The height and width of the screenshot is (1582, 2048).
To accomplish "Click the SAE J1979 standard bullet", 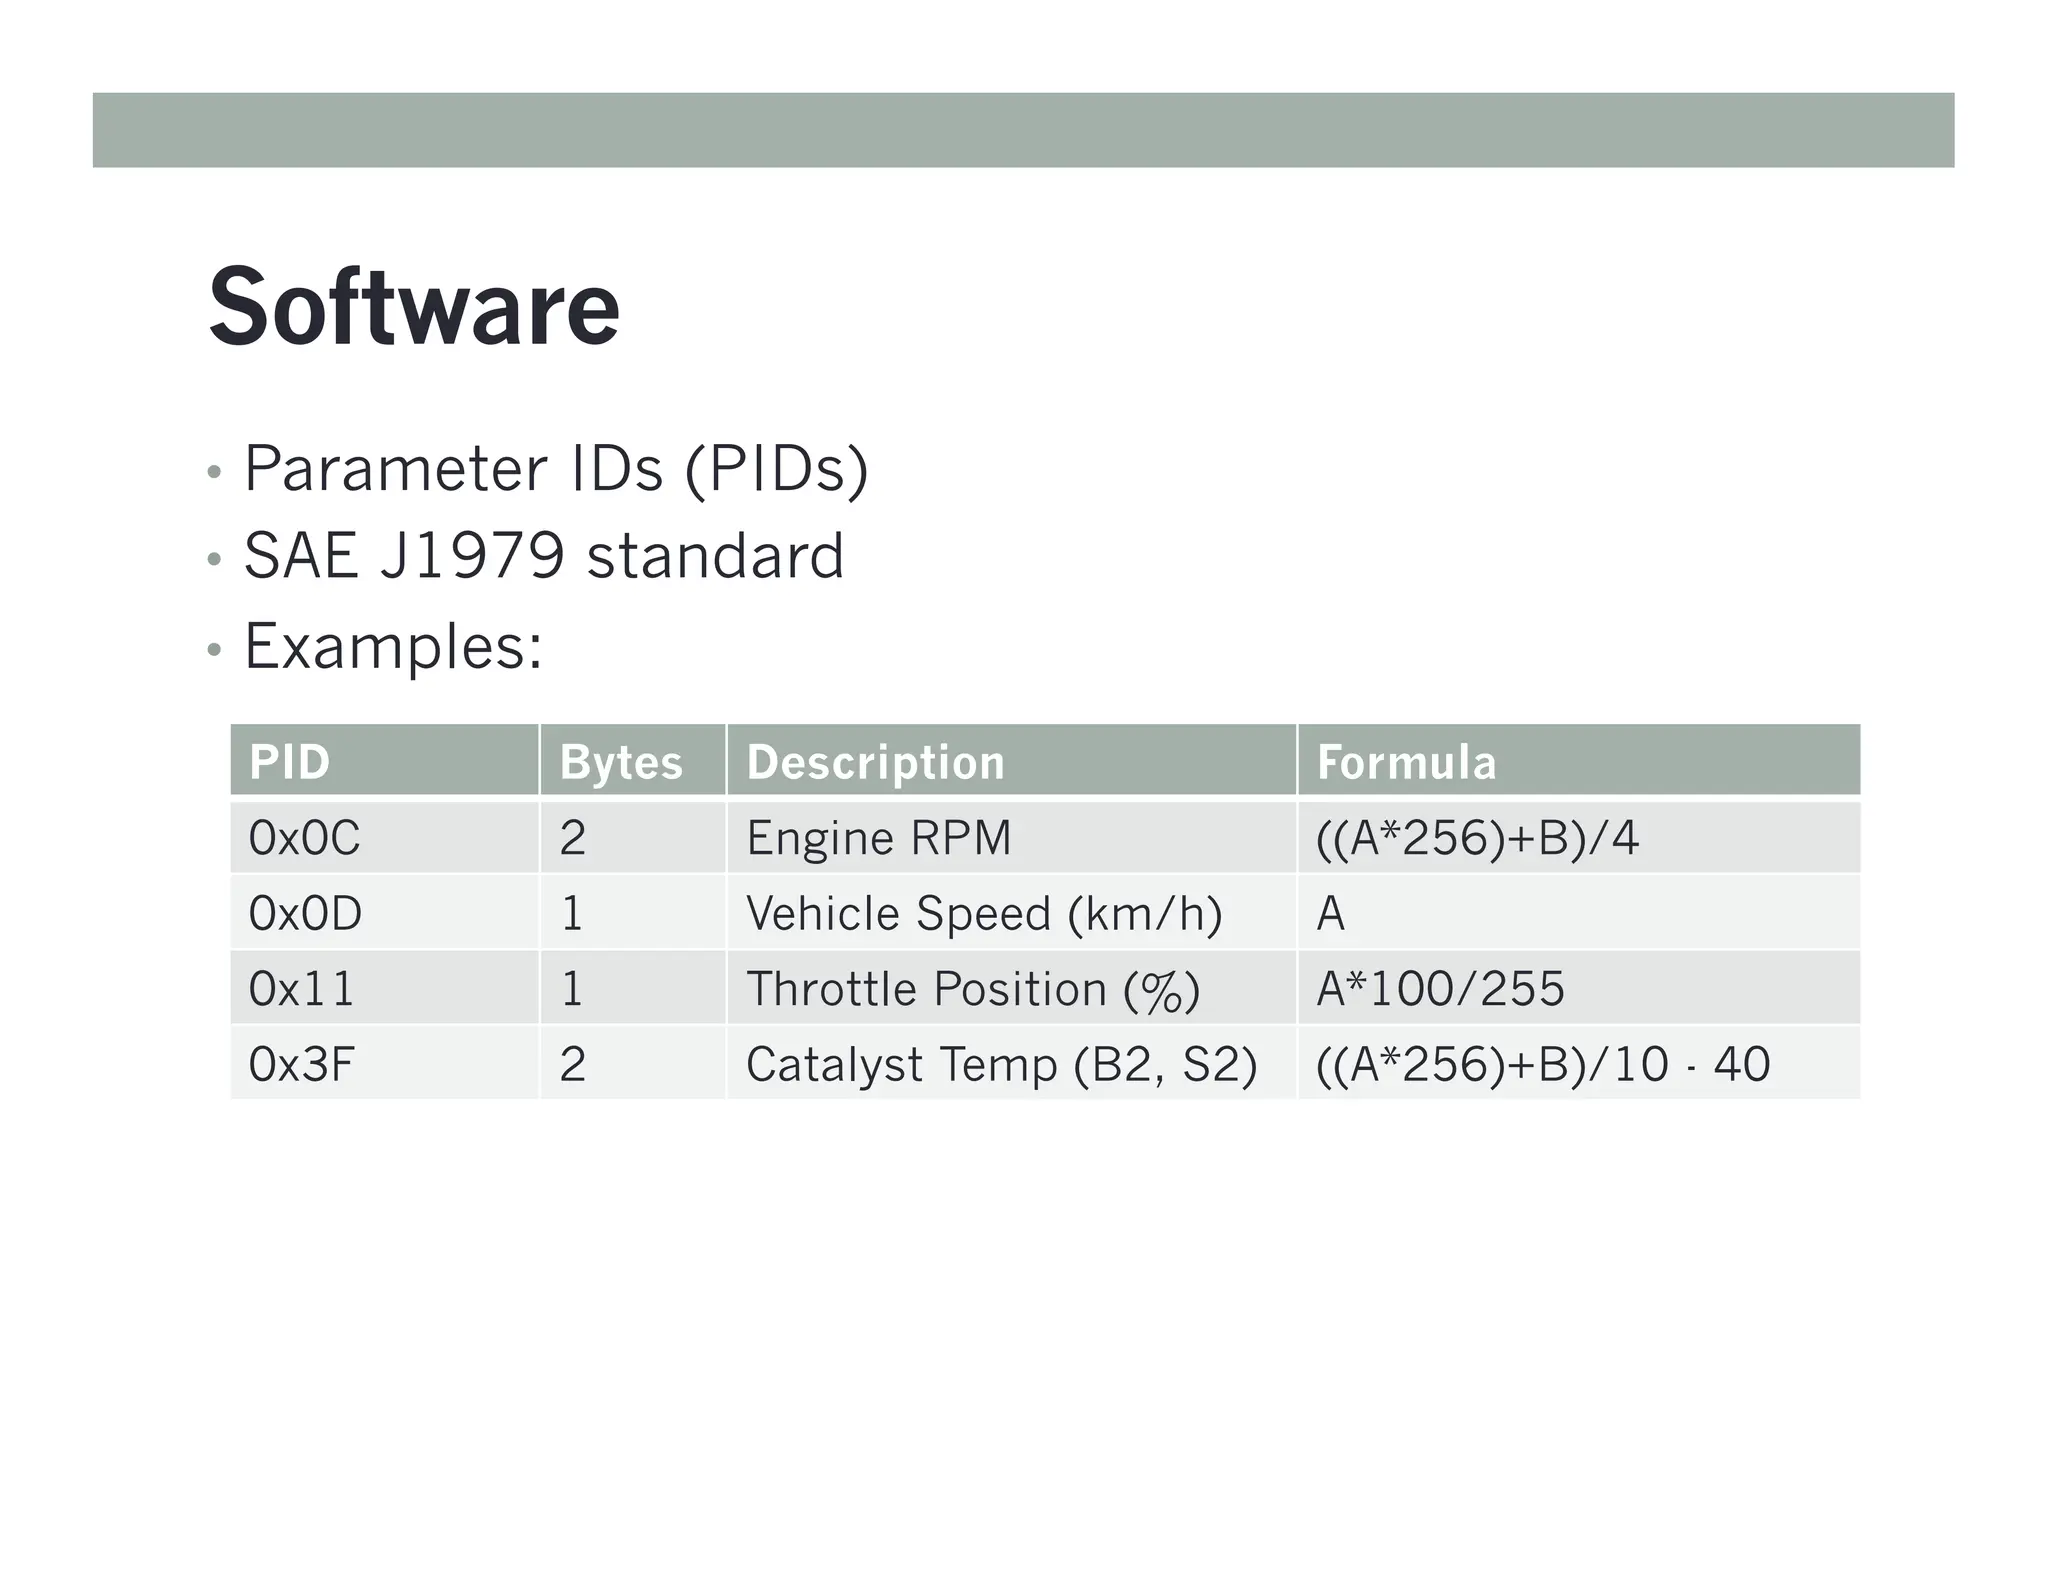I will pos(544,556).
